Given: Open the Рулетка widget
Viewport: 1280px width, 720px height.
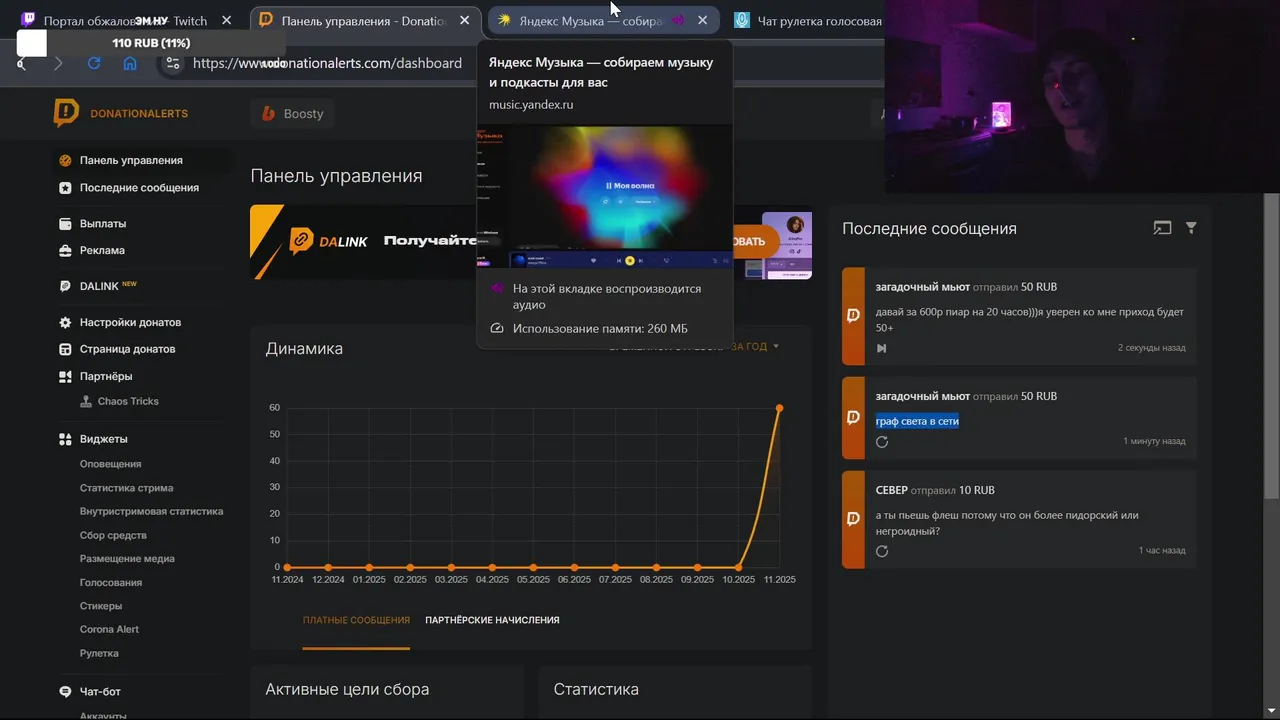Looking at the screenshot, I should point(99,653).
